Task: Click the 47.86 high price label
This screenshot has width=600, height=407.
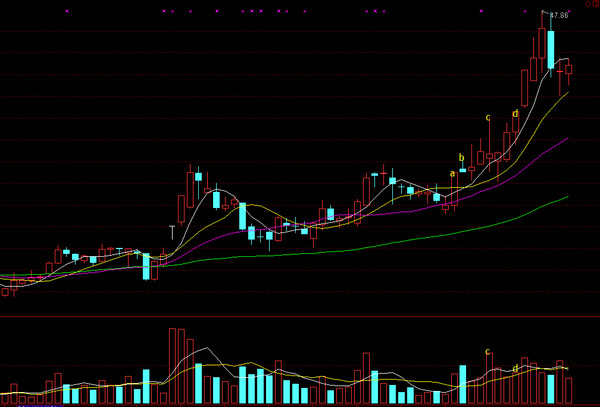Action: [x=559, y=15]
